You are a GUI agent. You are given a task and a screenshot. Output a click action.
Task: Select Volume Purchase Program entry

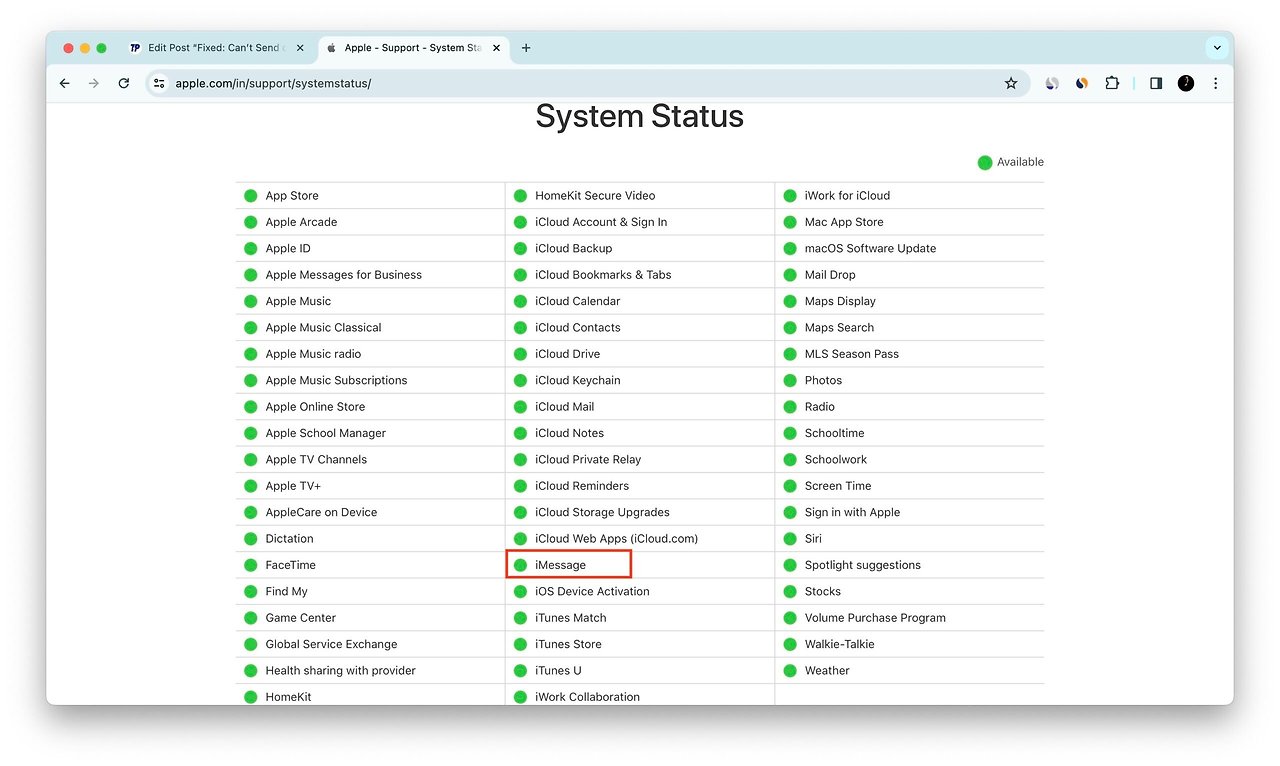pyautogui.click(x=910, y=618)
